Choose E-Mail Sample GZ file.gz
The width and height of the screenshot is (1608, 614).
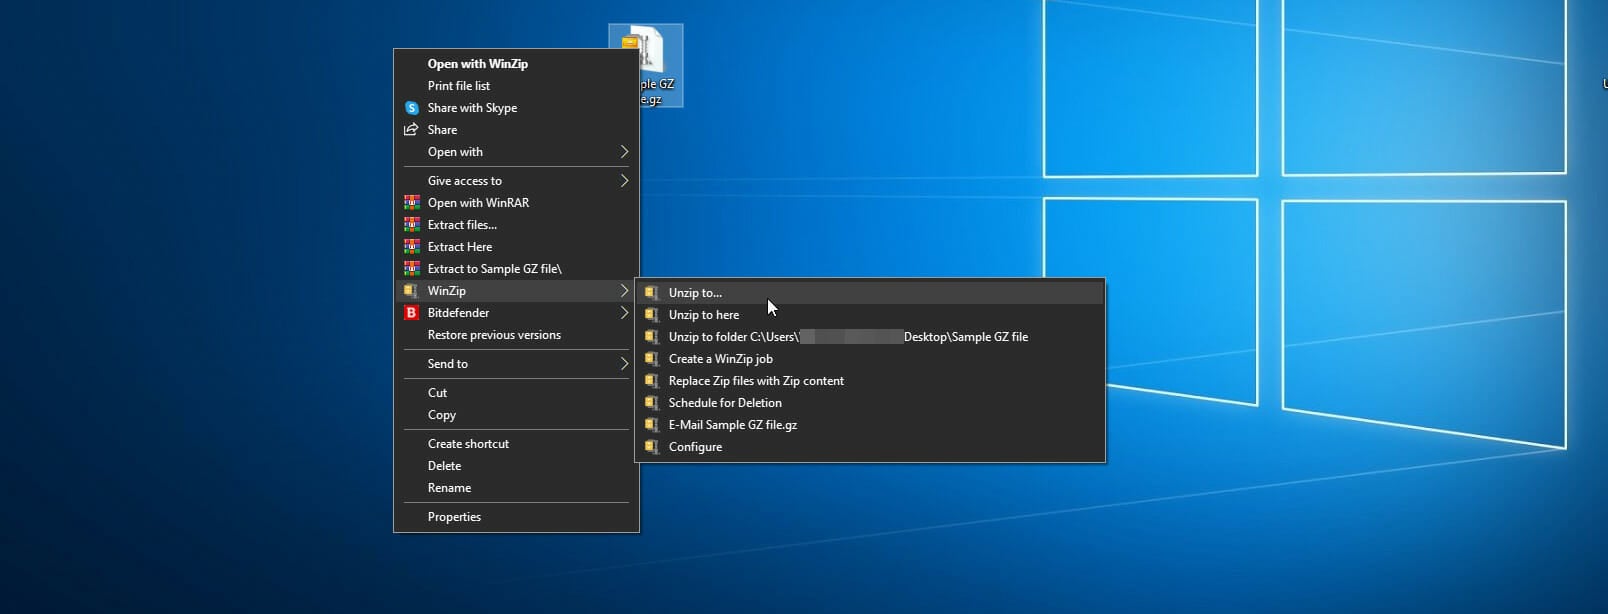(870, 425)
